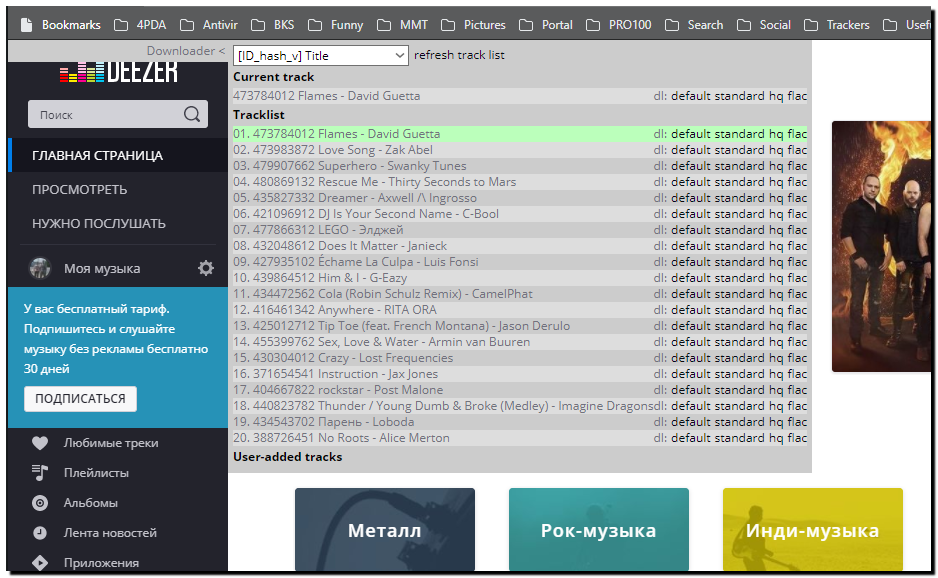Open the Рок-музыка genre tile
The width and height of the screenshot is (938, 578).
599,530
